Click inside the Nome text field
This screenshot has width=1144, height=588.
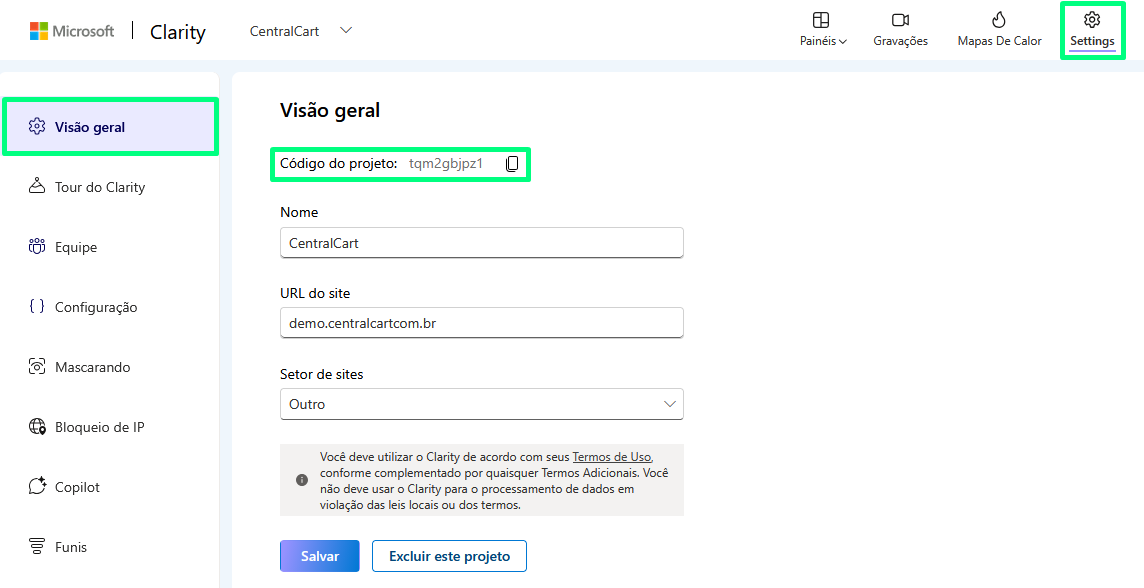click(x=481, y=243)
